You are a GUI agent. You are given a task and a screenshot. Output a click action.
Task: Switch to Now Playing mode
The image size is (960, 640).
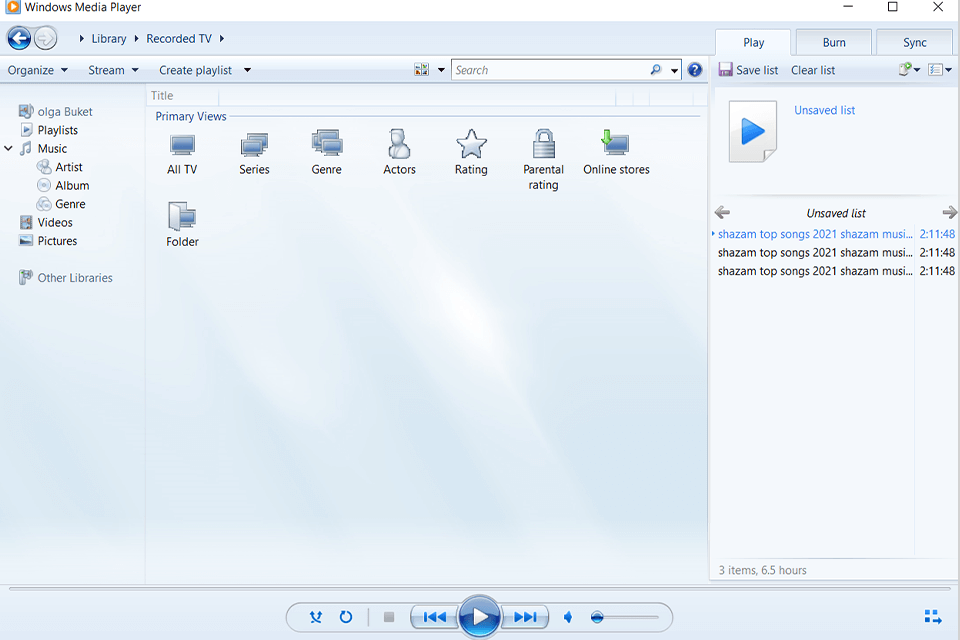(x=932, y=617)
